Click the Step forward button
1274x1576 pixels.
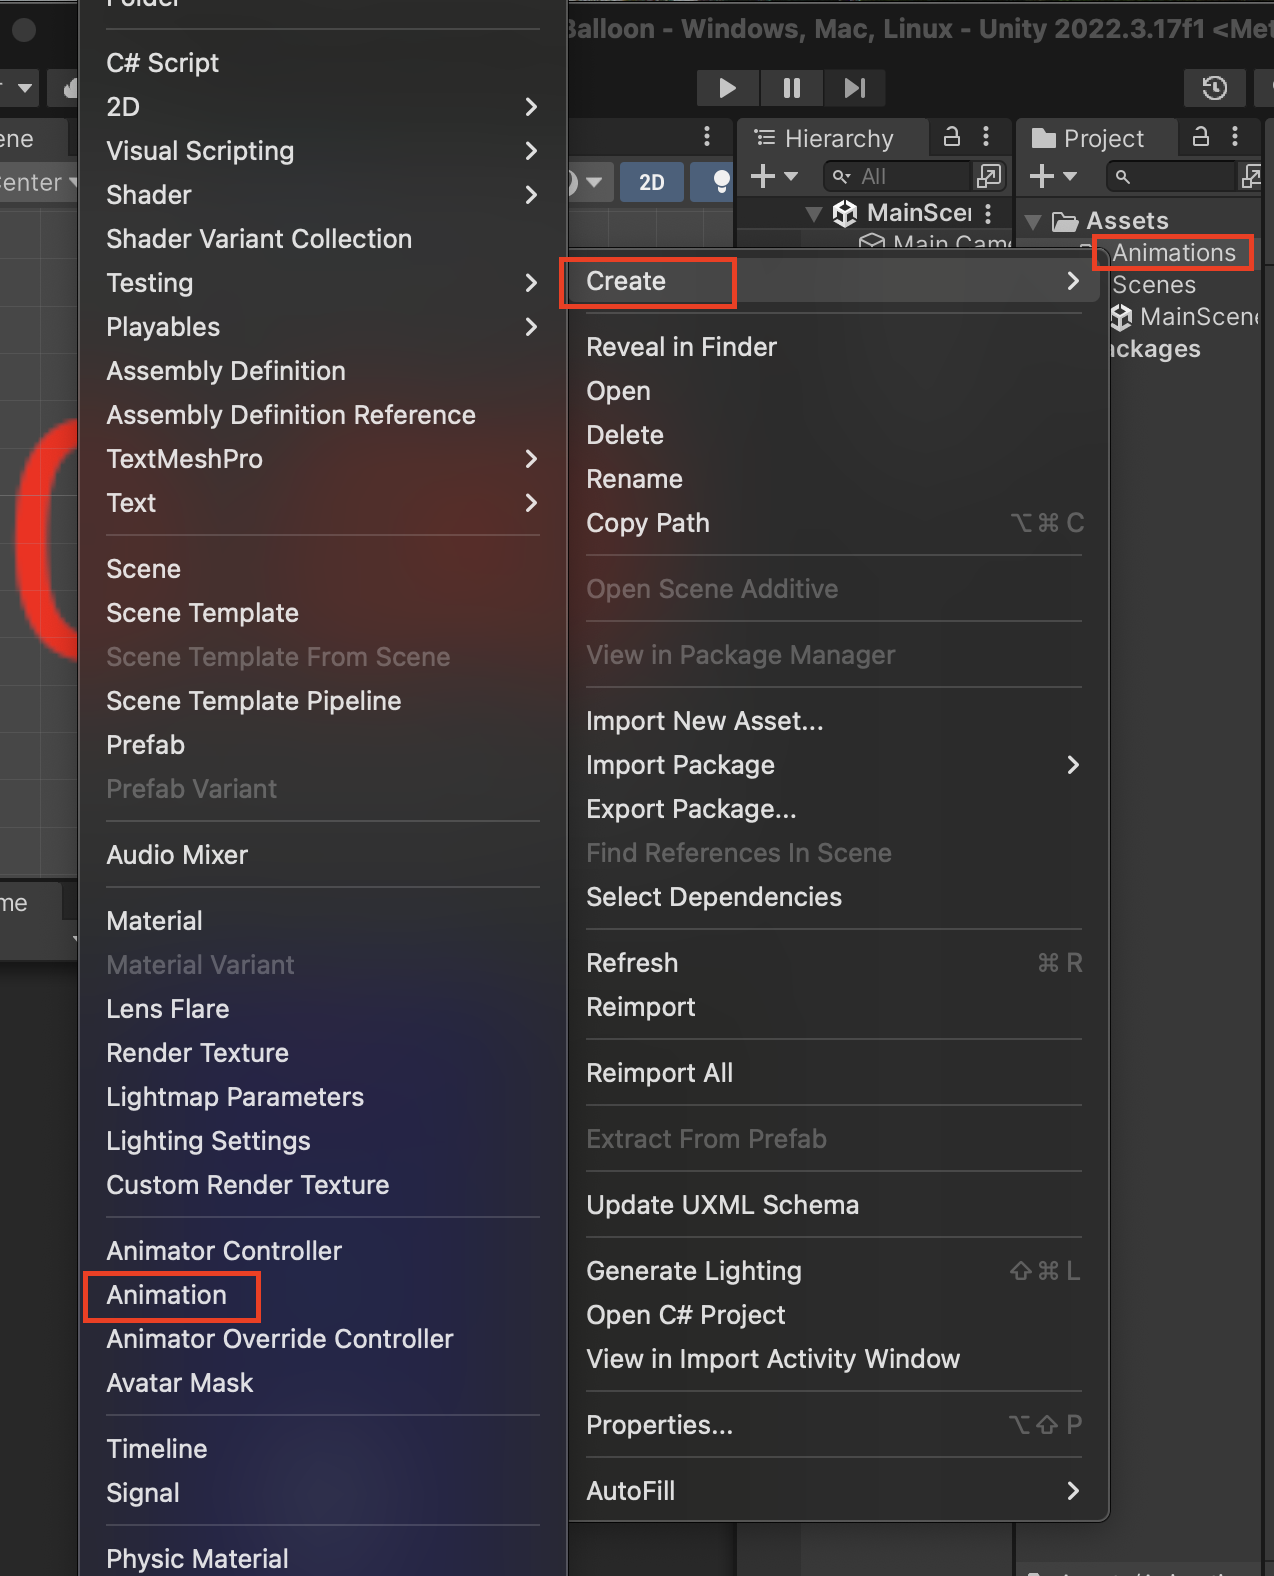[x=854, y=88]
